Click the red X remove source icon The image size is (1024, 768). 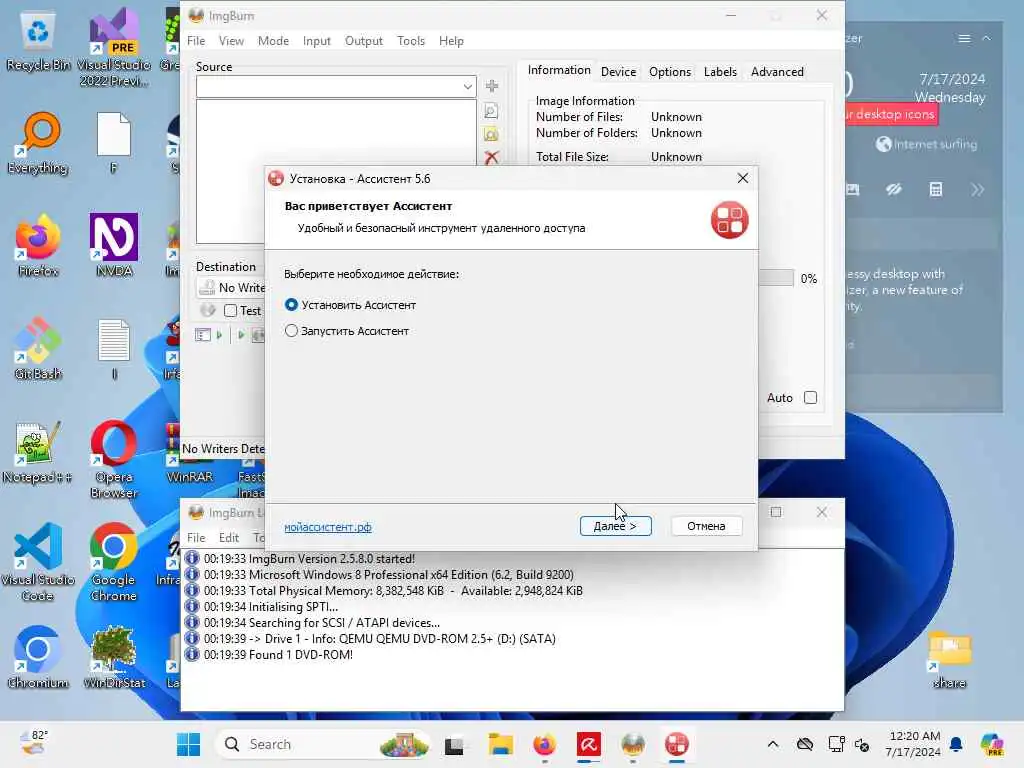point(492,157)
